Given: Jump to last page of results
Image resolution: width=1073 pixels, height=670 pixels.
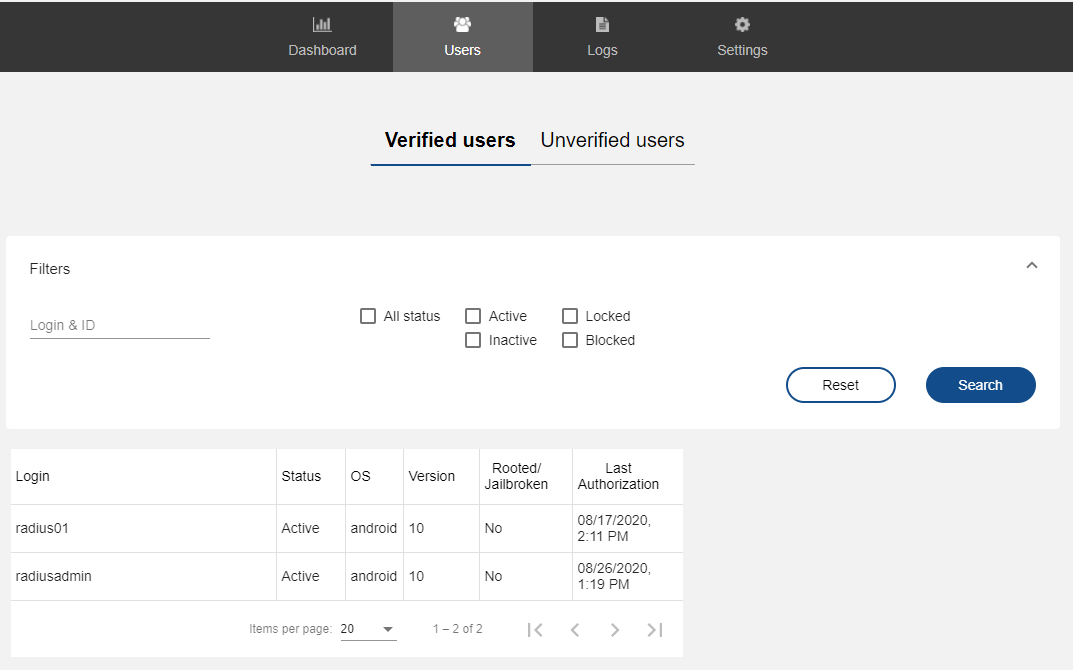Looking at the screenshot, I should pyautogui.click(x=655, y=629).
